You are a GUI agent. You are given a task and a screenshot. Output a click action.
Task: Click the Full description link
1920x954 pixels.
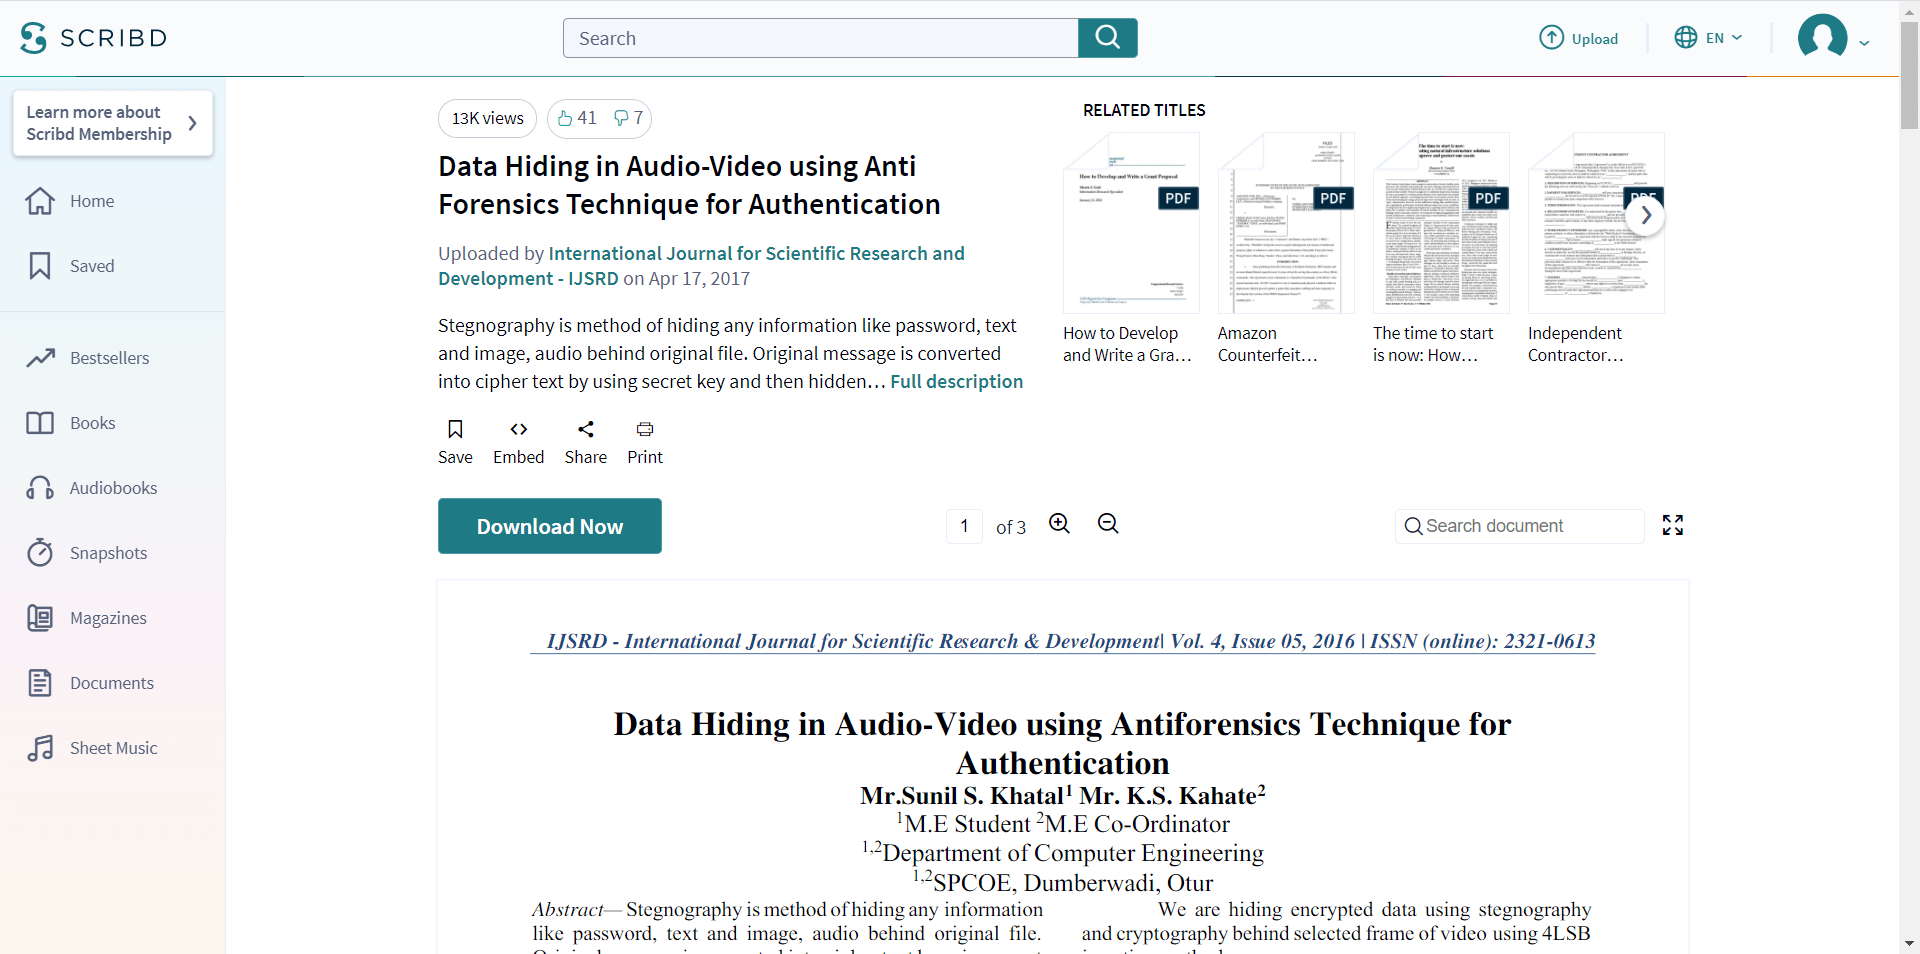[x=957, y=381]
